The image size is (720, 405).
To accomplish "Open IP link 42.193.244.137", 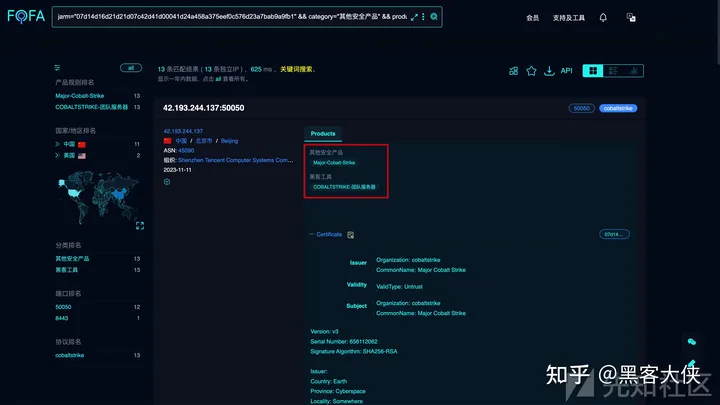I will click(x=183, y=131).
